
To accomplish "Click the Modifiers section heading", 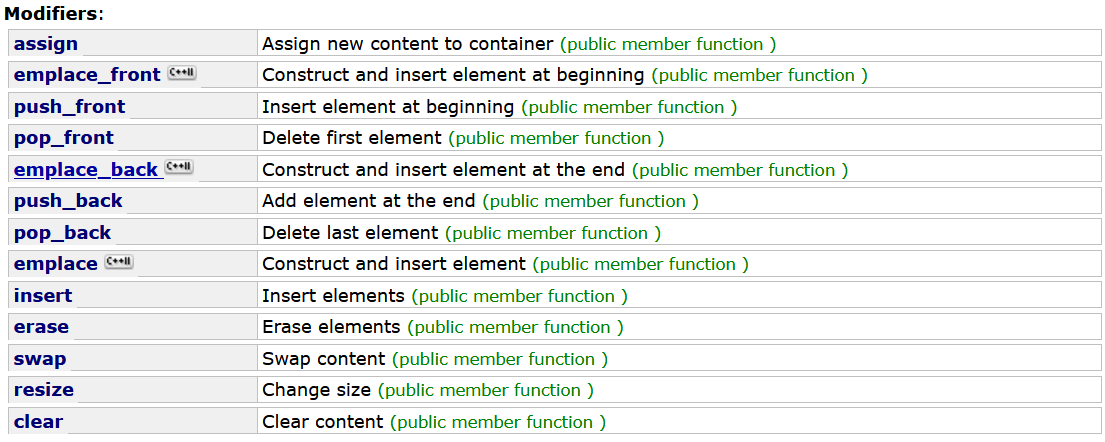I will pos(54,14).
